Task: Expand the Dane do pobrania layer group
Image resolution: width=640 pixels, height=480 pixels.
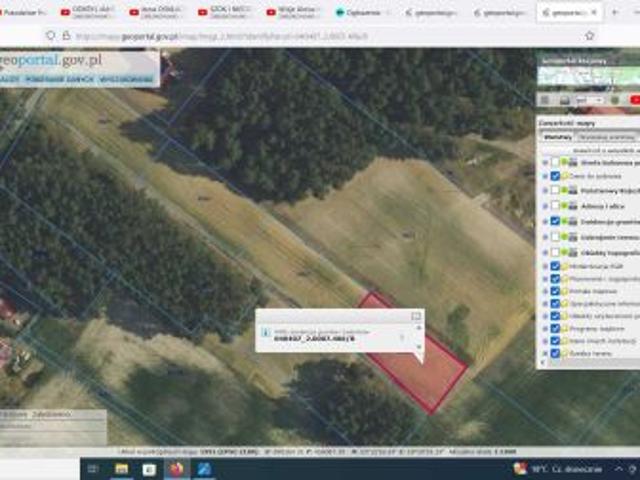Action: (x=545, y=176)
